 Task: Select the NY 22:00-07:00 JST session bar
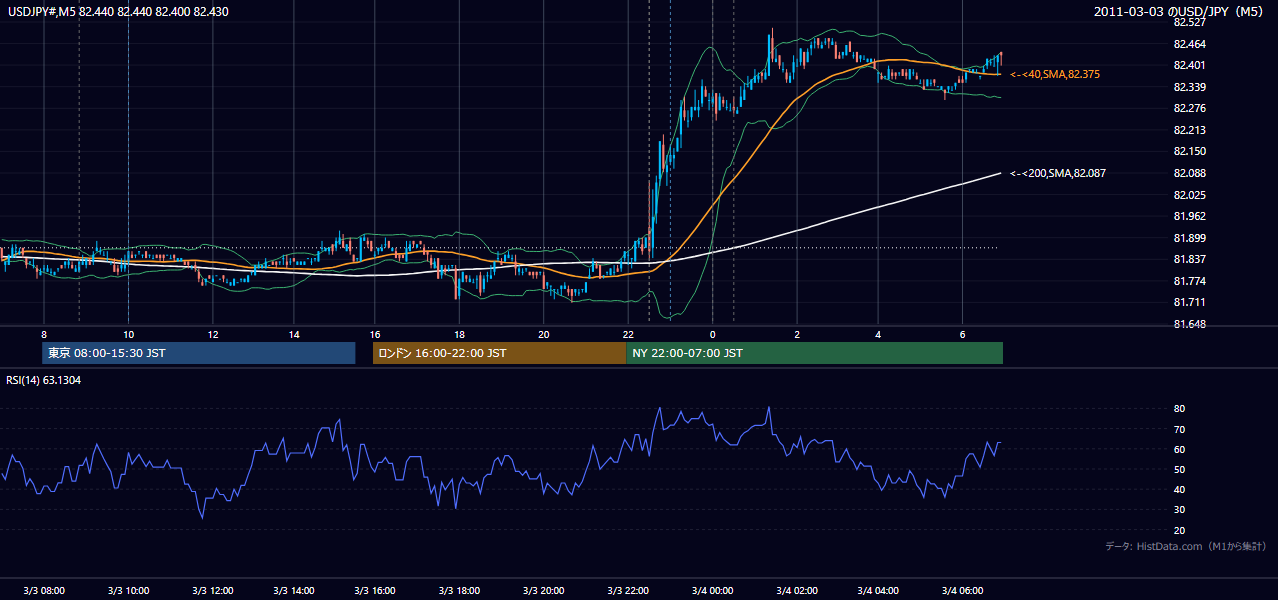click(x=814, y=353)
